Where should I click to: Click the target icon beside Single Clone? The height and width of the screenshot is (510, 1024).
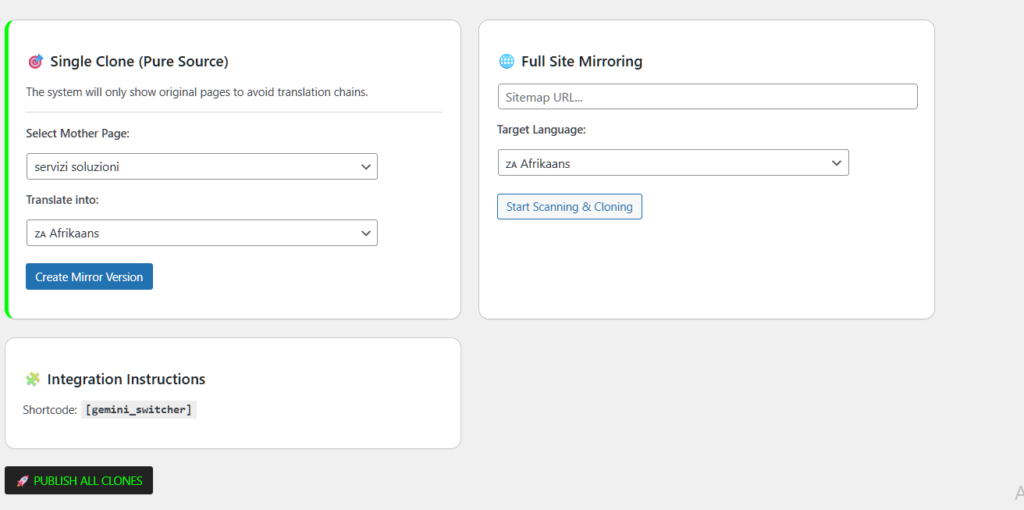[x=35, y=62]
